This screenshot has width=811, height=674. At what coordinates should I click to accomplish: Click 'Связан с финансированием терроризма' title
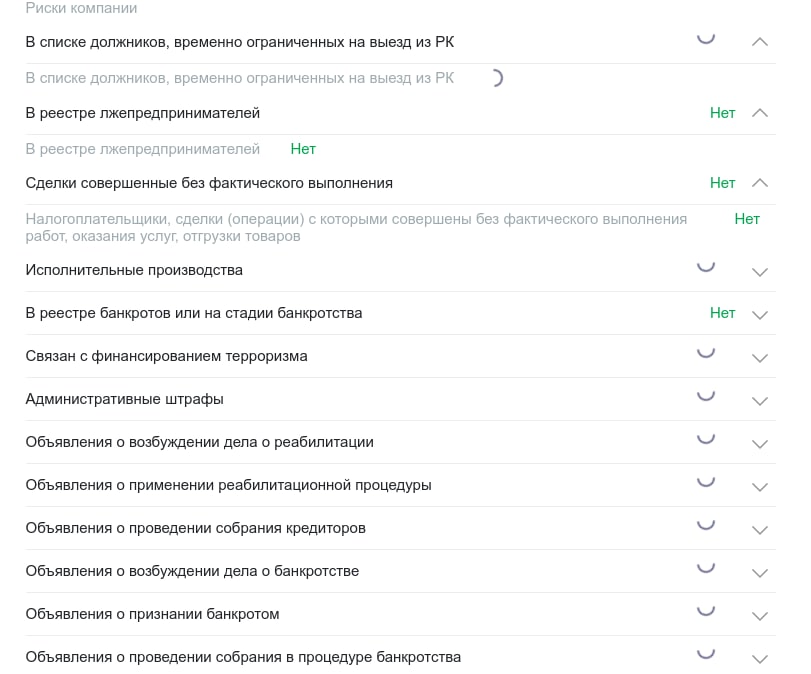click(x=167, y=356)
